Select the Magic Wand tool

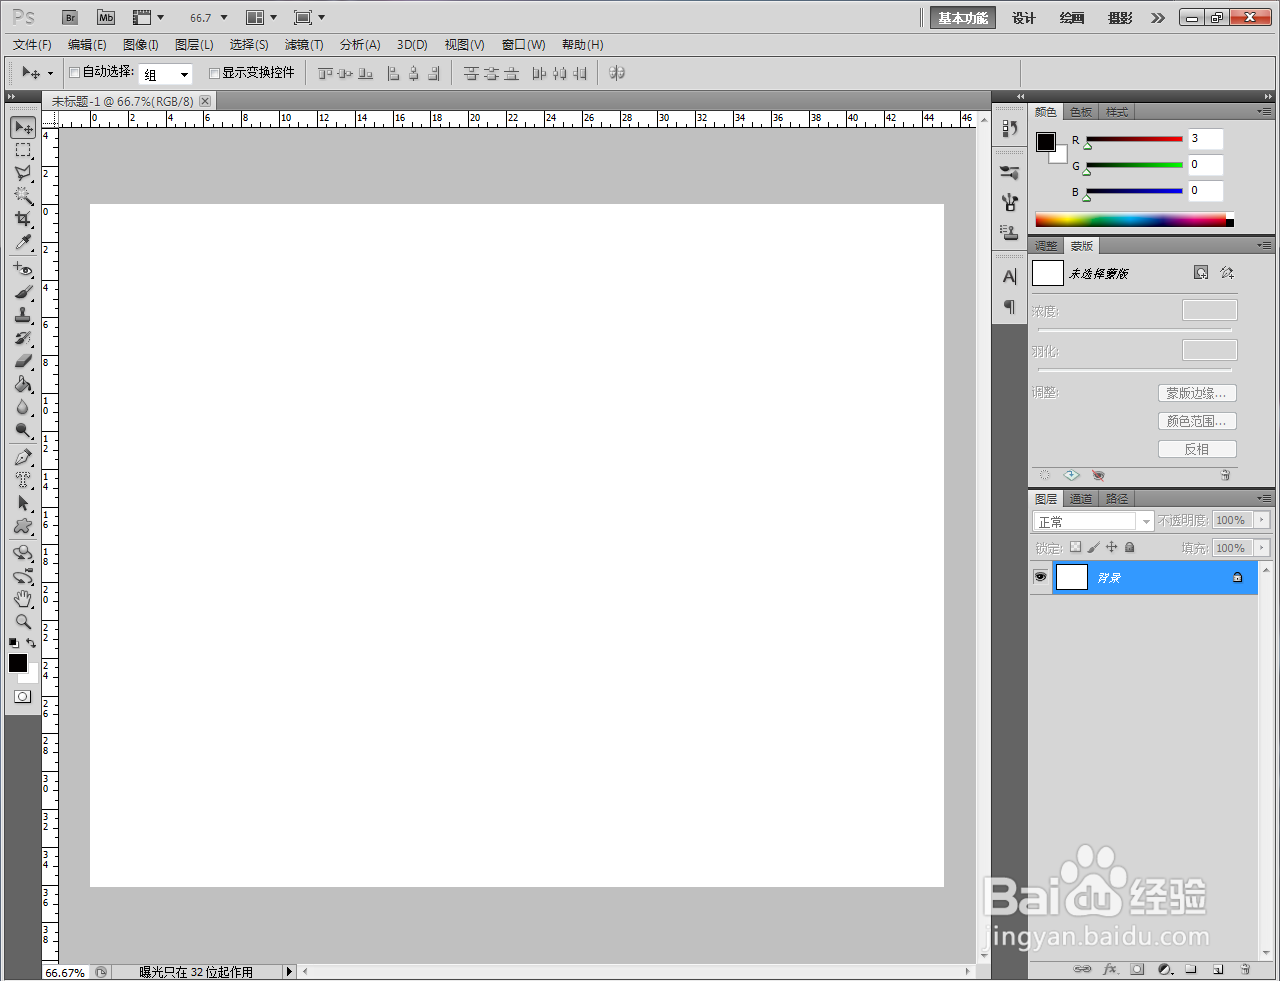pyautogui.click(x=23, y=196)
